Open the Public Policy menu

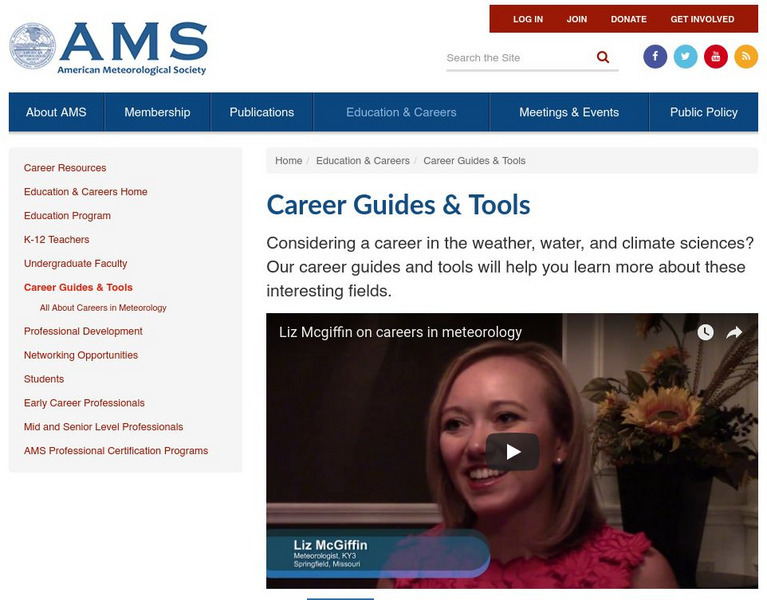click(x=703, y=112)
